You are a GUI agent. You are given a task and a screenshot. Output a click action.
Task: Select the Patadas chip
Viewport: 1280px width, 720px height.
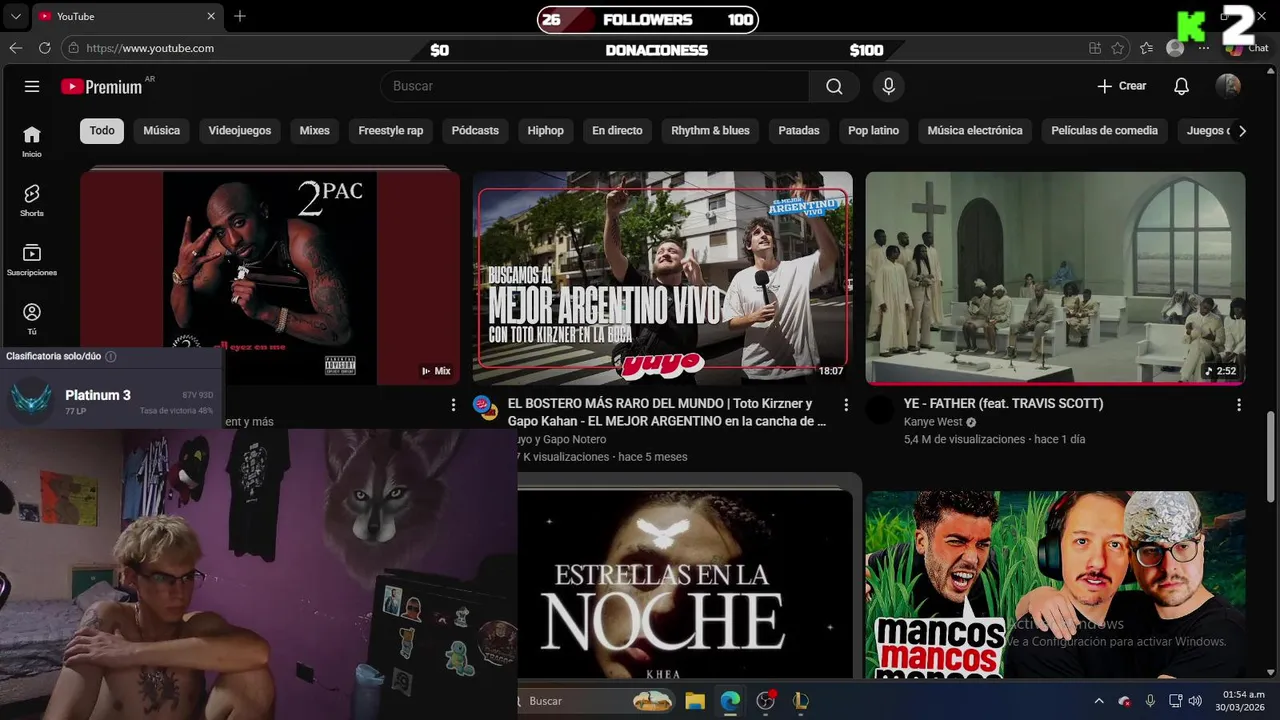tap(799, 131)
